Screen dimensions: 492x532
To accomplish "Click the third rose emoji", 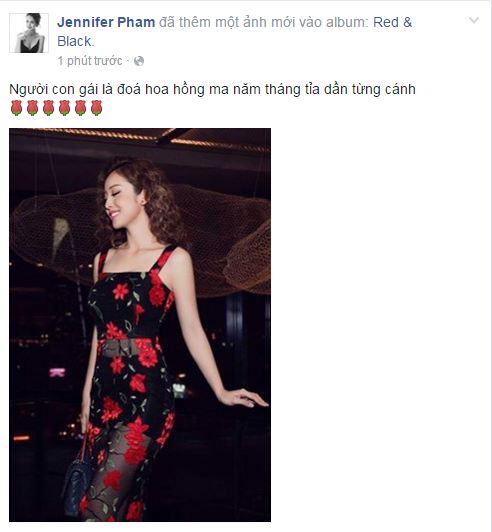I will tap(48, 108).
